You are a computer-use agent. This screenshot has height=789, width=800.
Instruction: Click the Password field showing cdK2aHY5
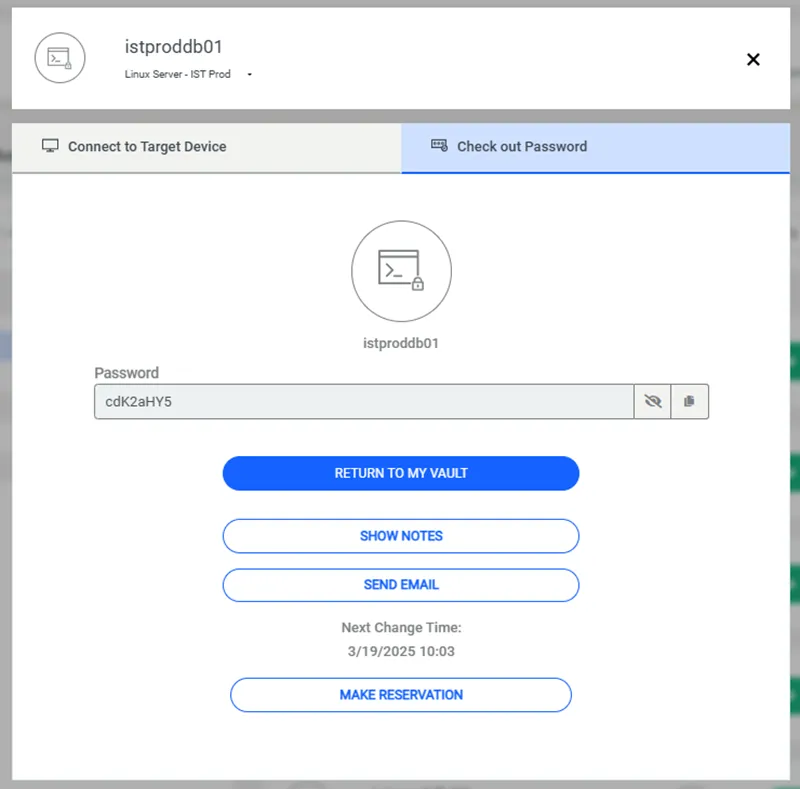(x=364, y=402)
